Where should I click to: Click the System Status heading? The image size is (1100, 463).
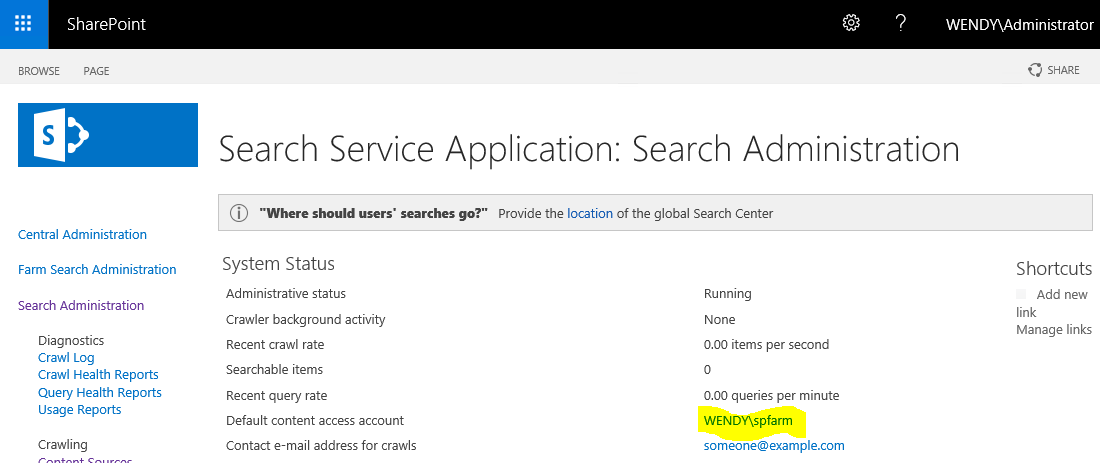click(279, 264)
